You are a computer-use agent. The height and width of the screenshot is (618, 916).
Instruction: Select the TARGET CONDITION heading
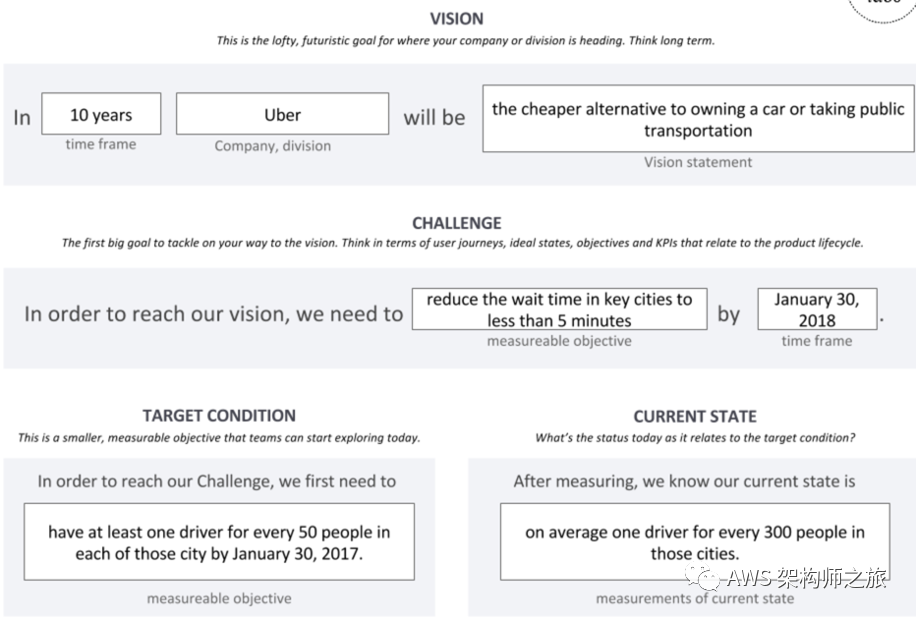pos(219,416)
